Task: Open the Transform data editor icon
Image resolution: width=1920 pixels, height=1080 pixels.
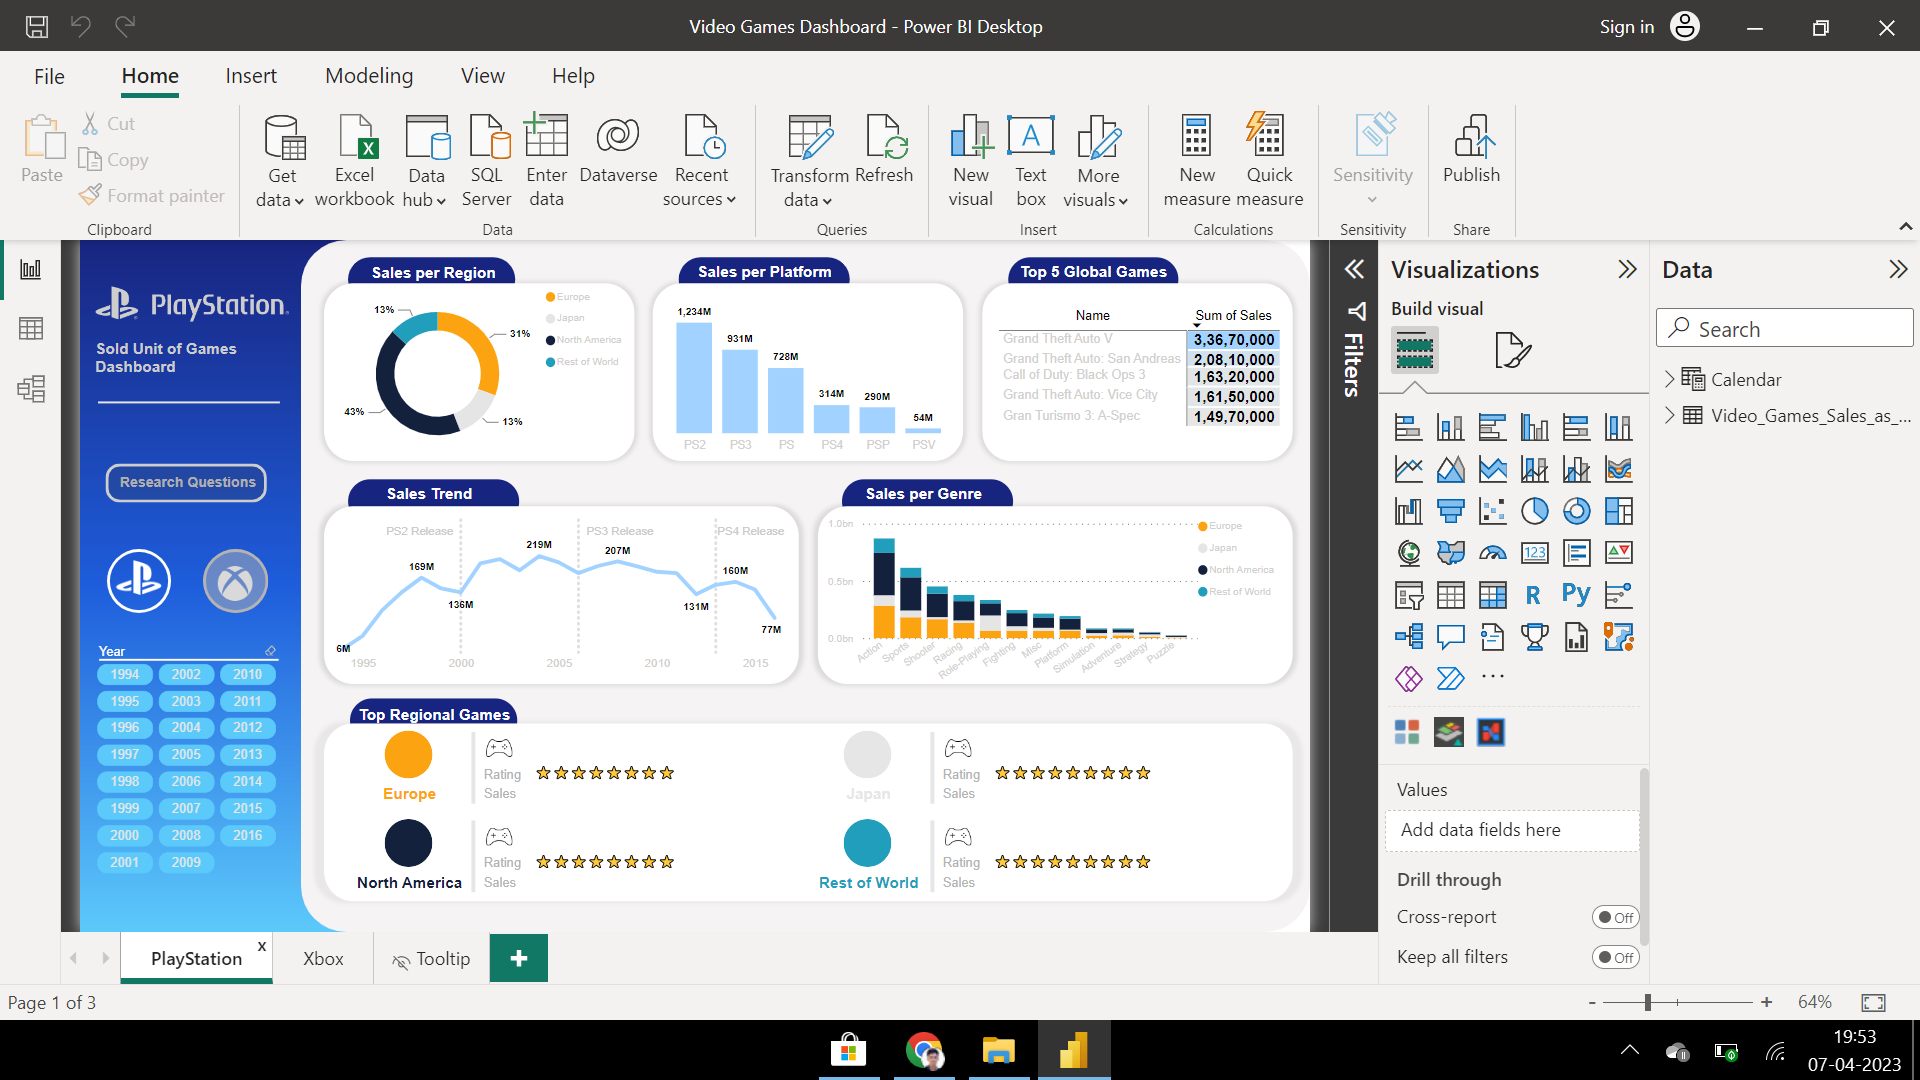Action: (x=809, y=137)
